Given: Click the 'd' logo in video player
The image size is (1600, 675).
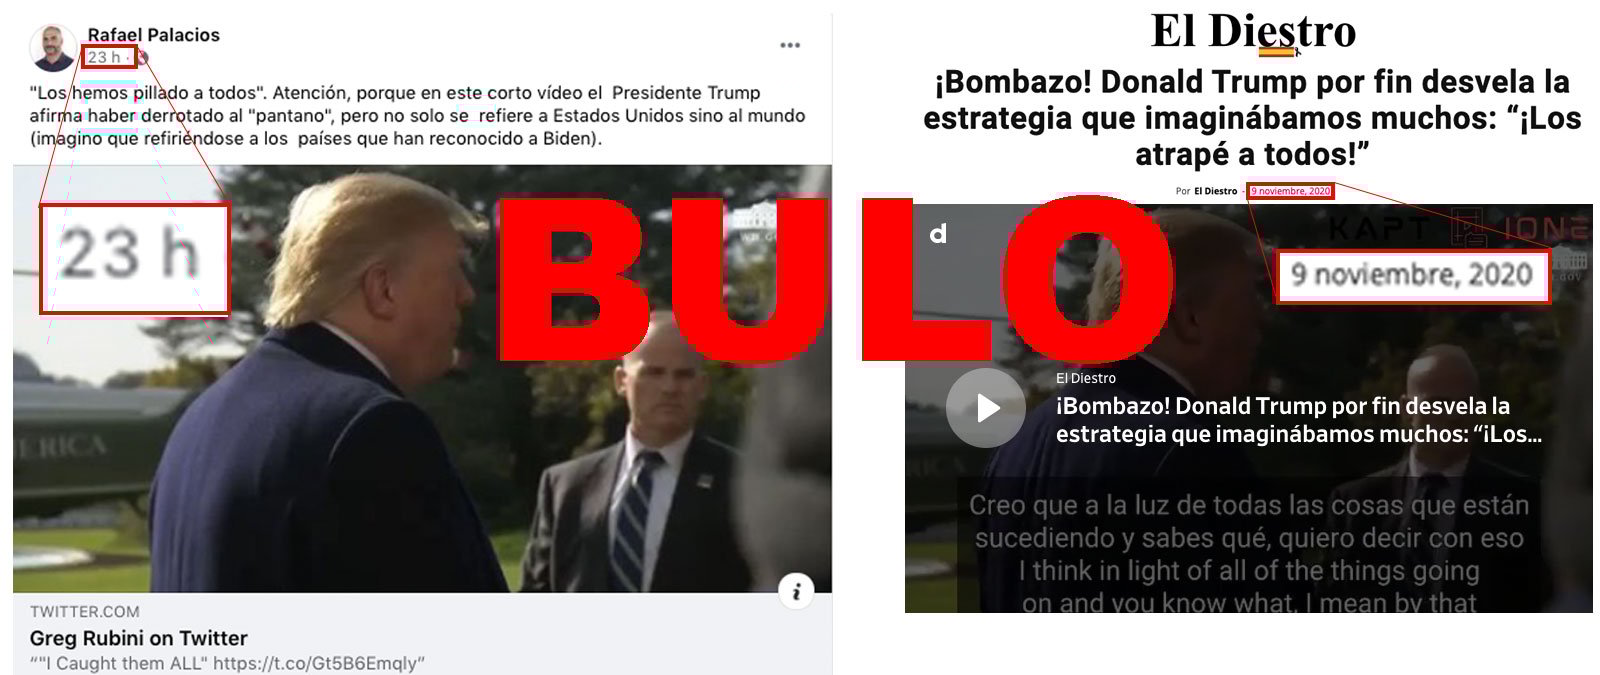Looking at the screenshot, I should pos(938,234).
